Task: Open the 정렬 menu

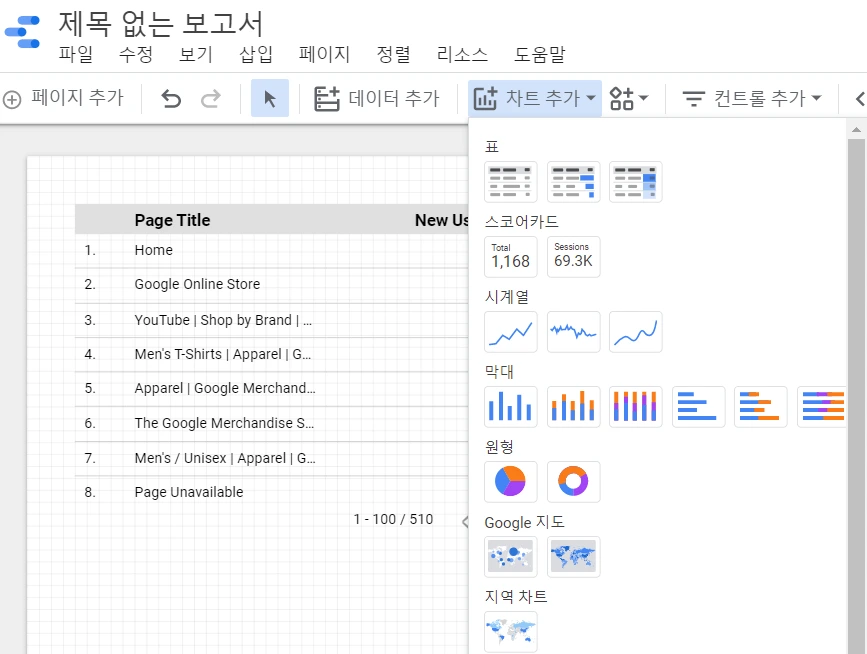Action: tap(393, 54)
